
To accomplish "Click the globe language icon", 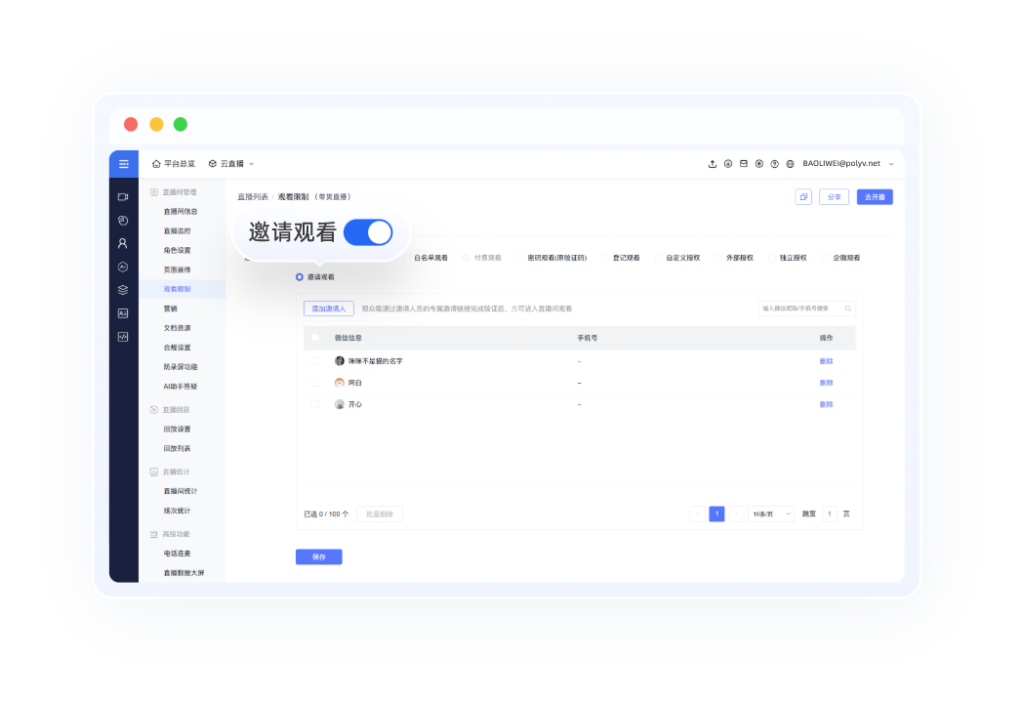I will (790, 164).
